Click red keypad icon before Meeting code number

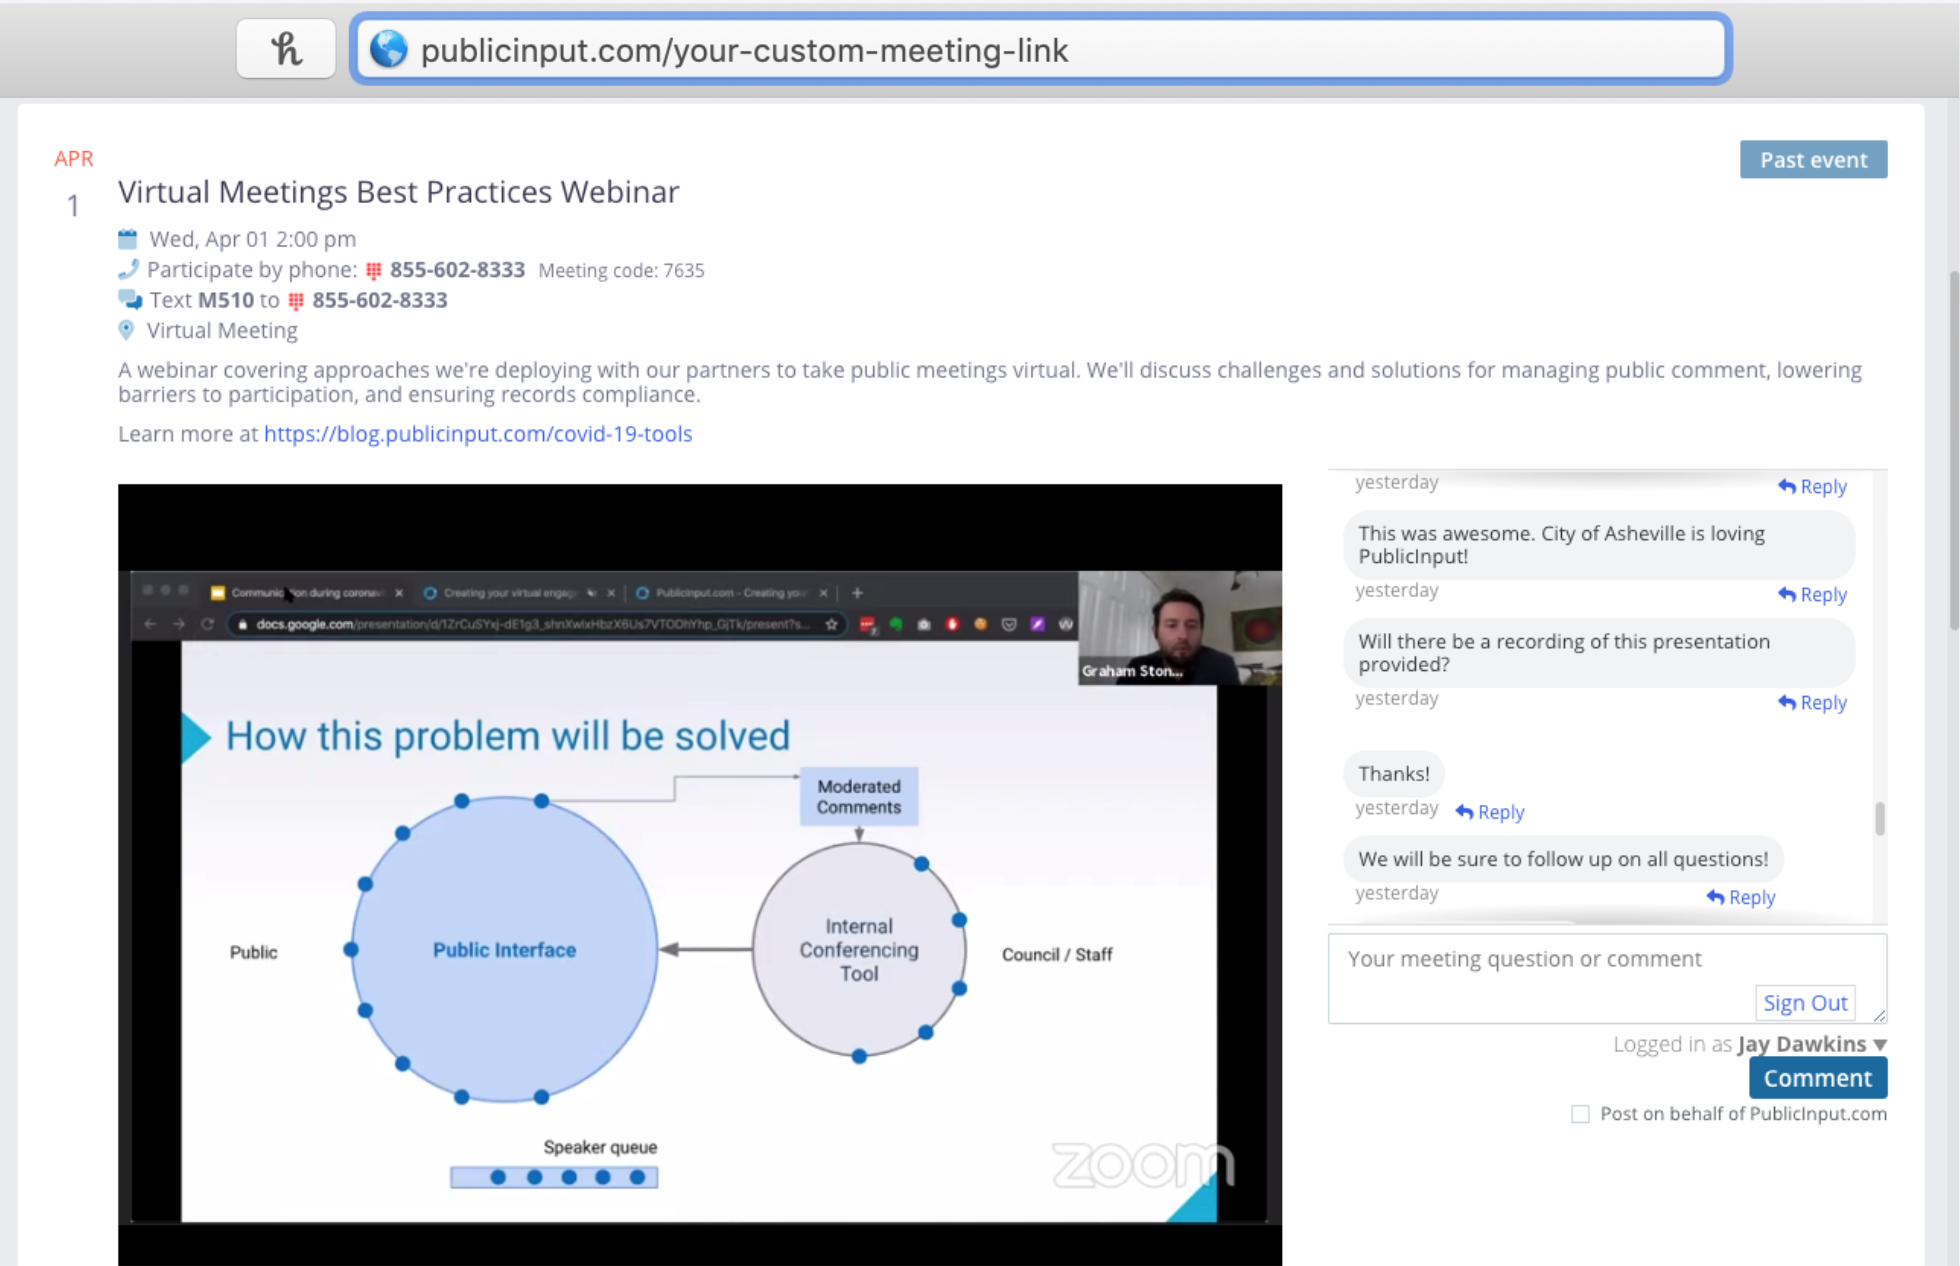click(x=373, y=270)
